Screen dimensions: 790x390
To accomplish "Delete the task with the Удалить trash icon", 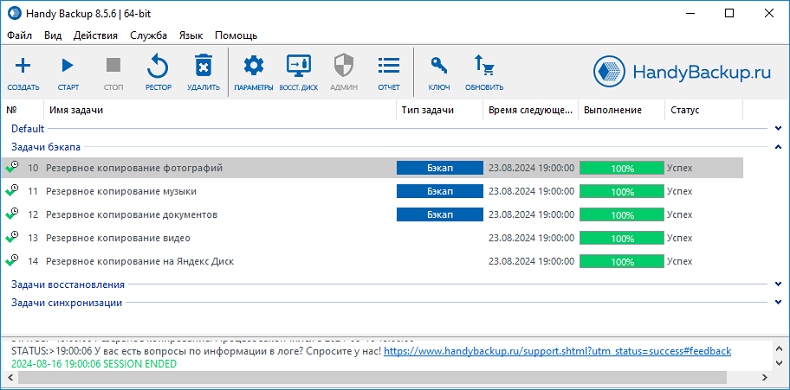I will pos(204,66).
